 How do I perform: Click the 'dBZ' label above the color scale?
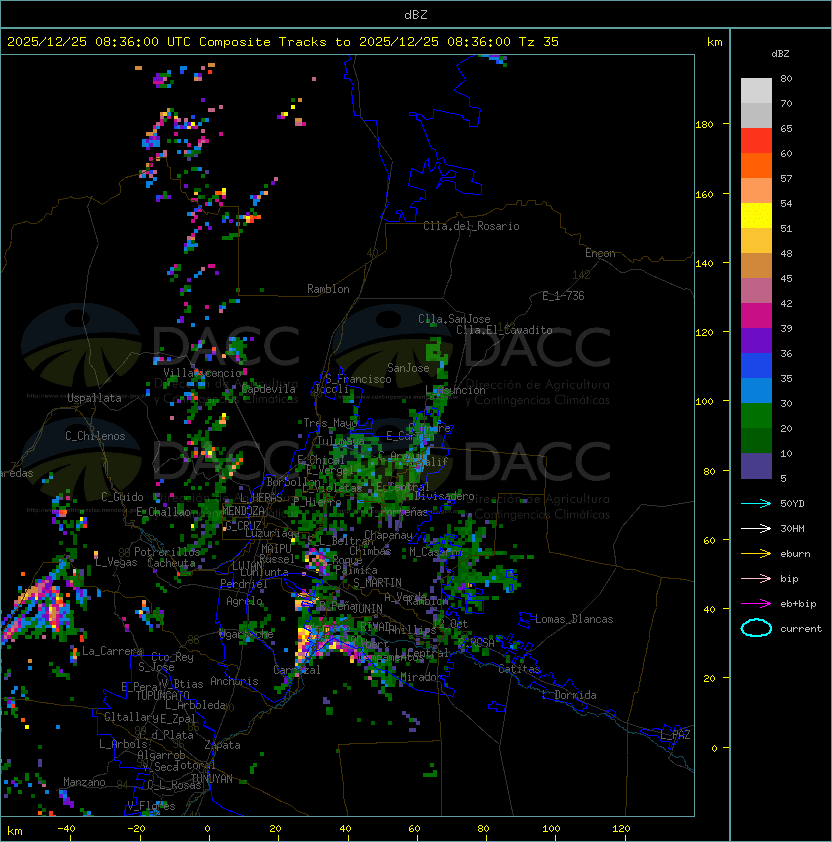(780, 54)
